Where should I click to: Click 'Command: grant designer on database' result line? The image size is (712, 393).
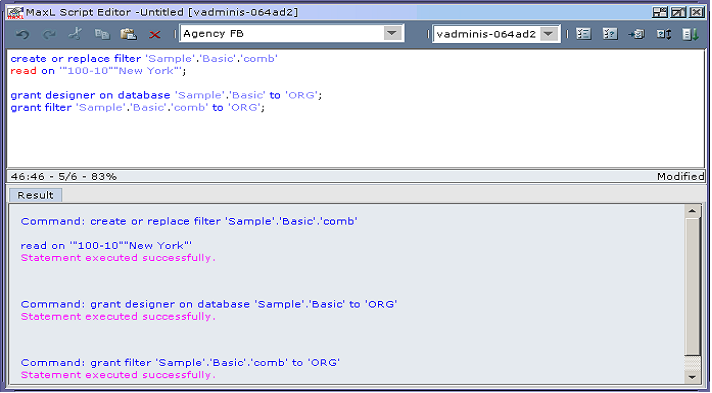pyautogui.click(x=209, y=304)
